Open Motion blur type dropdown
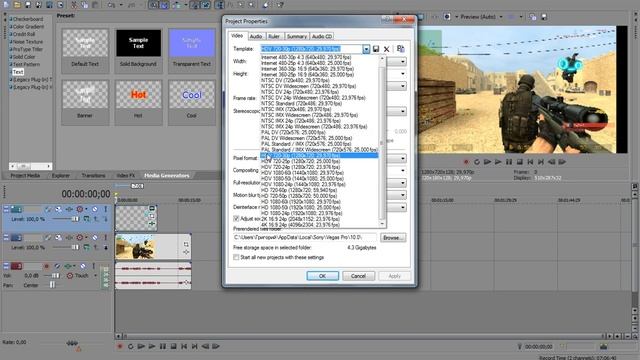Screen dimensions: 640x360 pyautogui.click(x=402, y=195)
